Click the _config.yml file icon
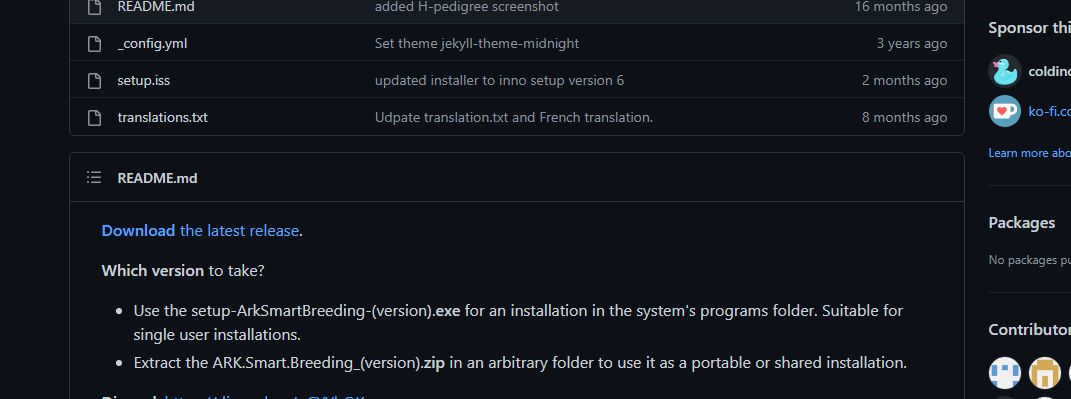Image resolution: width=1071 pixels, height=399 pixels. pos(95,44)
